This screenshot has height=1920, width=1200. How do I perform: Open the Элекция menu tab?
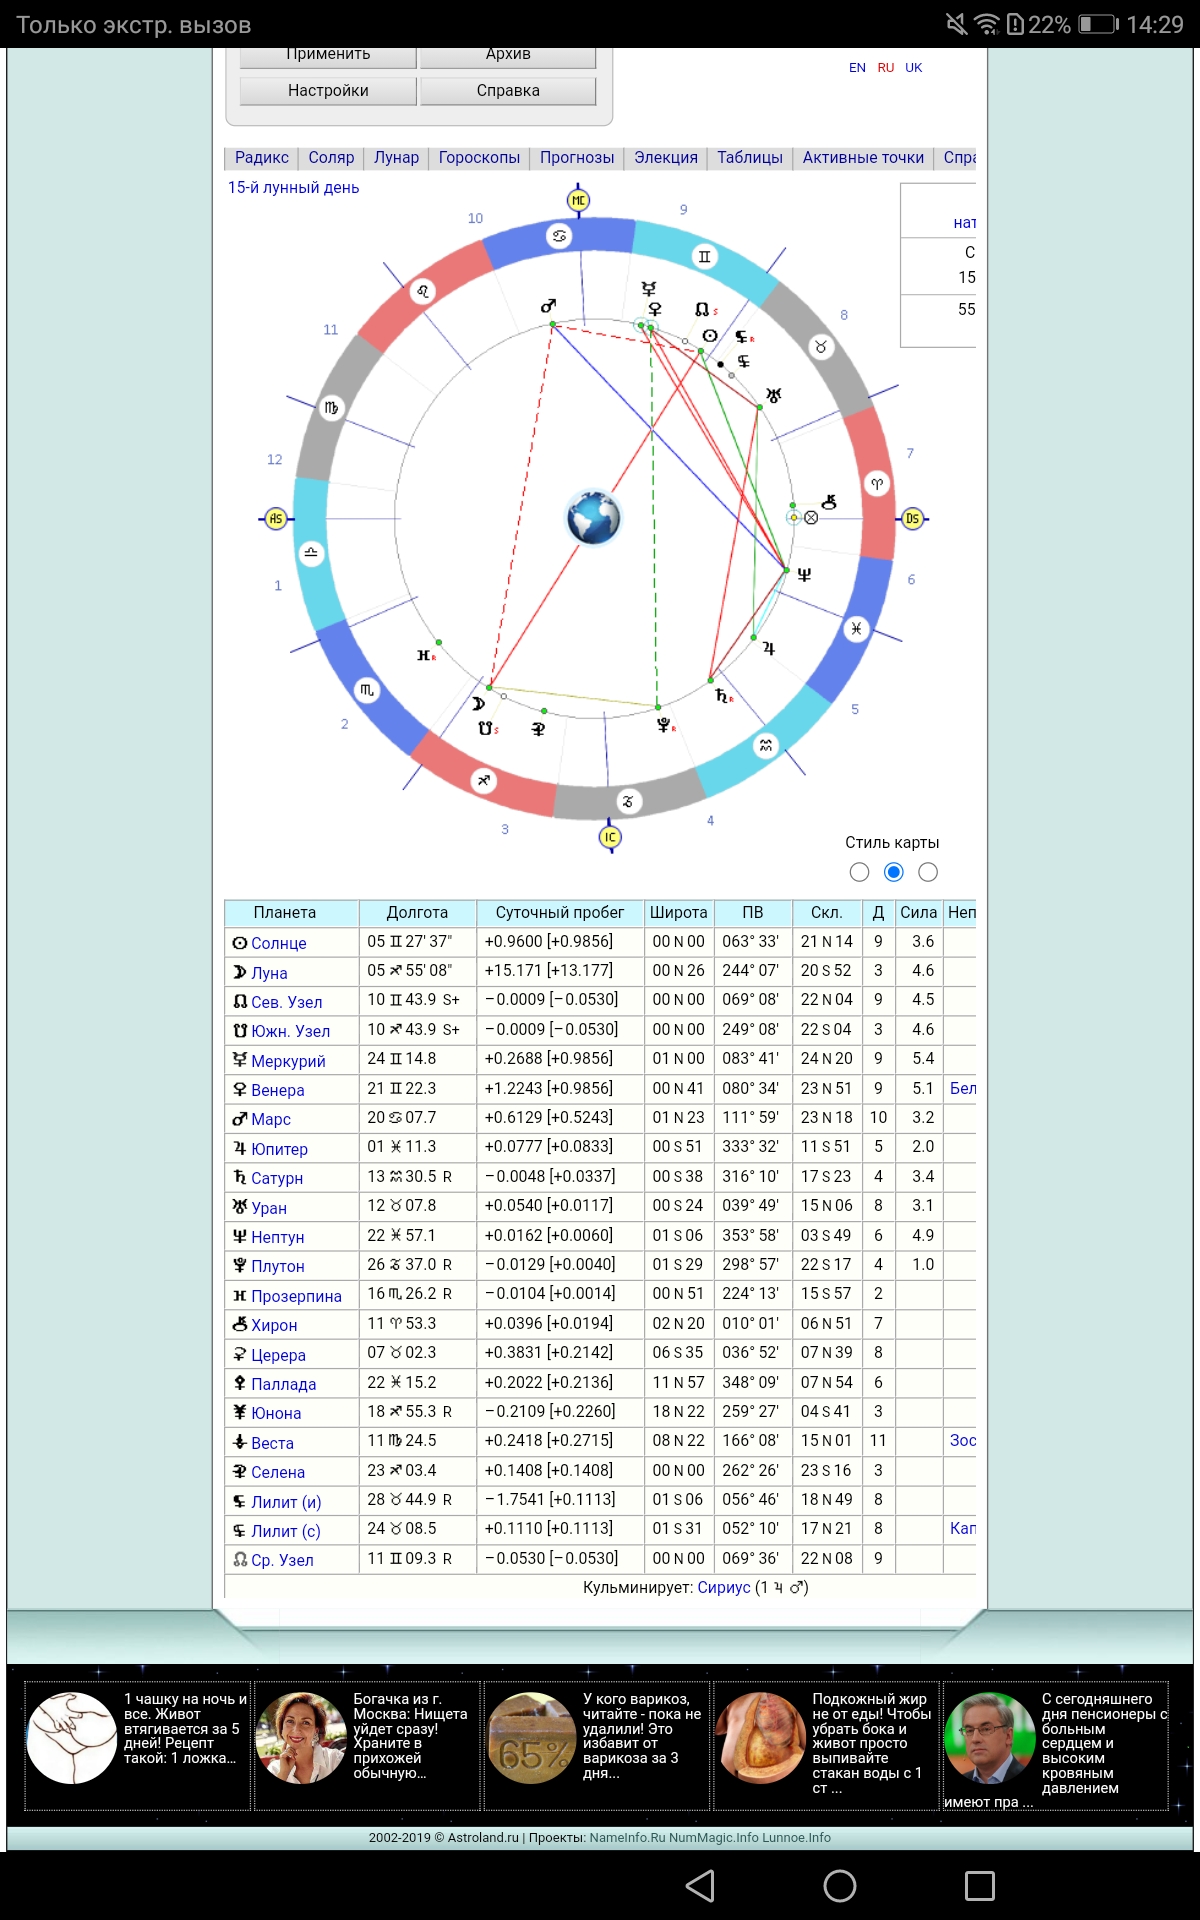click(666, 157)
